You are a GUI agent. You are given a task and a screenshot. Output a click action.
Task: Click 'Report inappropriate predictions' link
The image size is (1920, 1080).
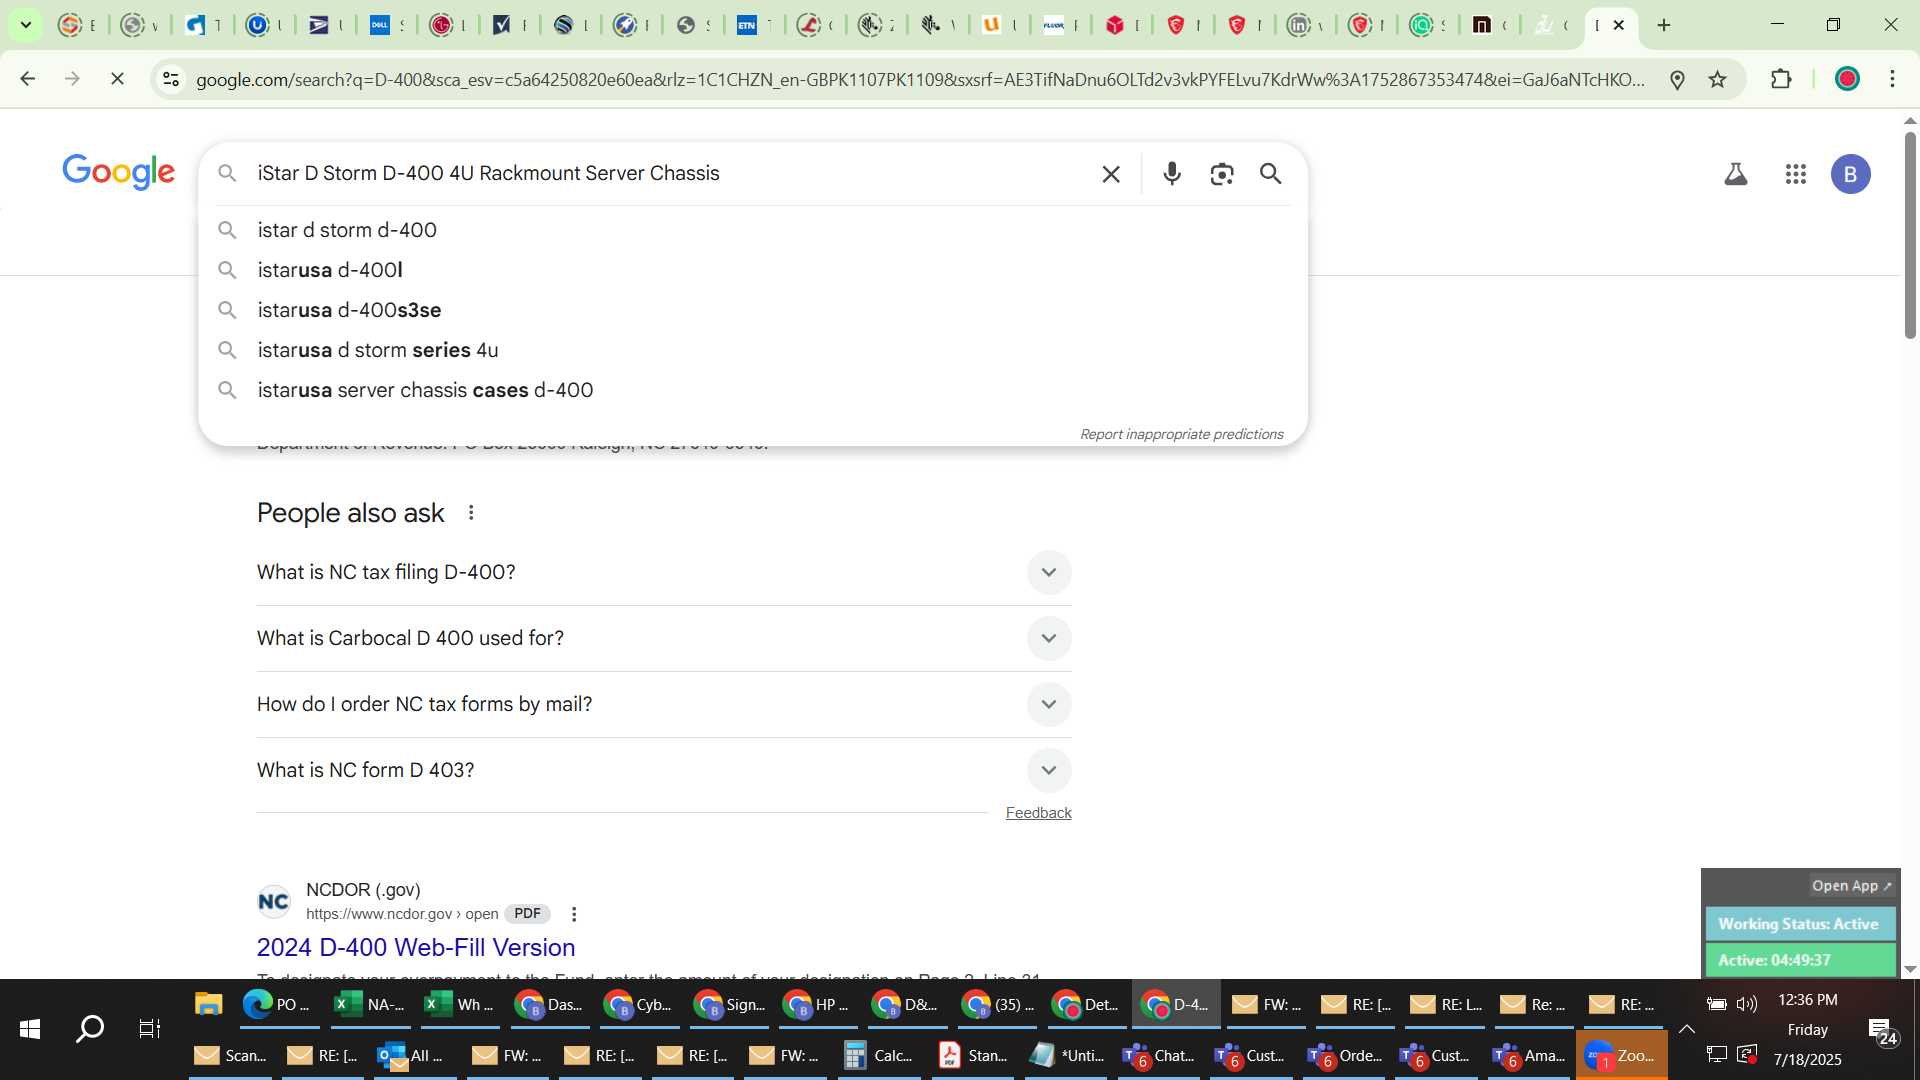click(1181, 434)
